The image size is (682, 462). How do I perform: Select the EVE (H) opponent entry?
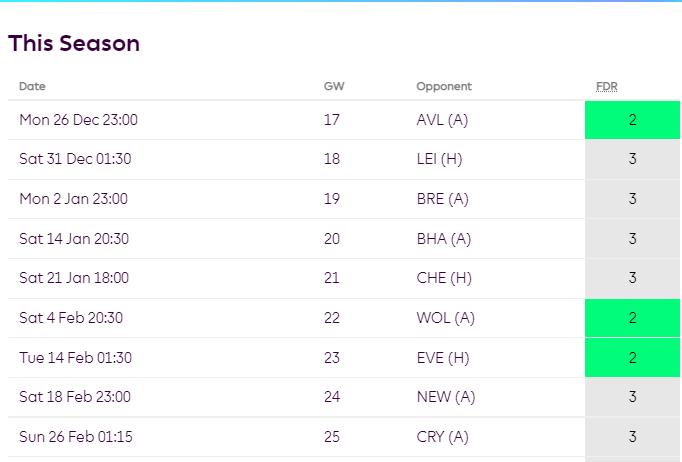coord(442,357)
